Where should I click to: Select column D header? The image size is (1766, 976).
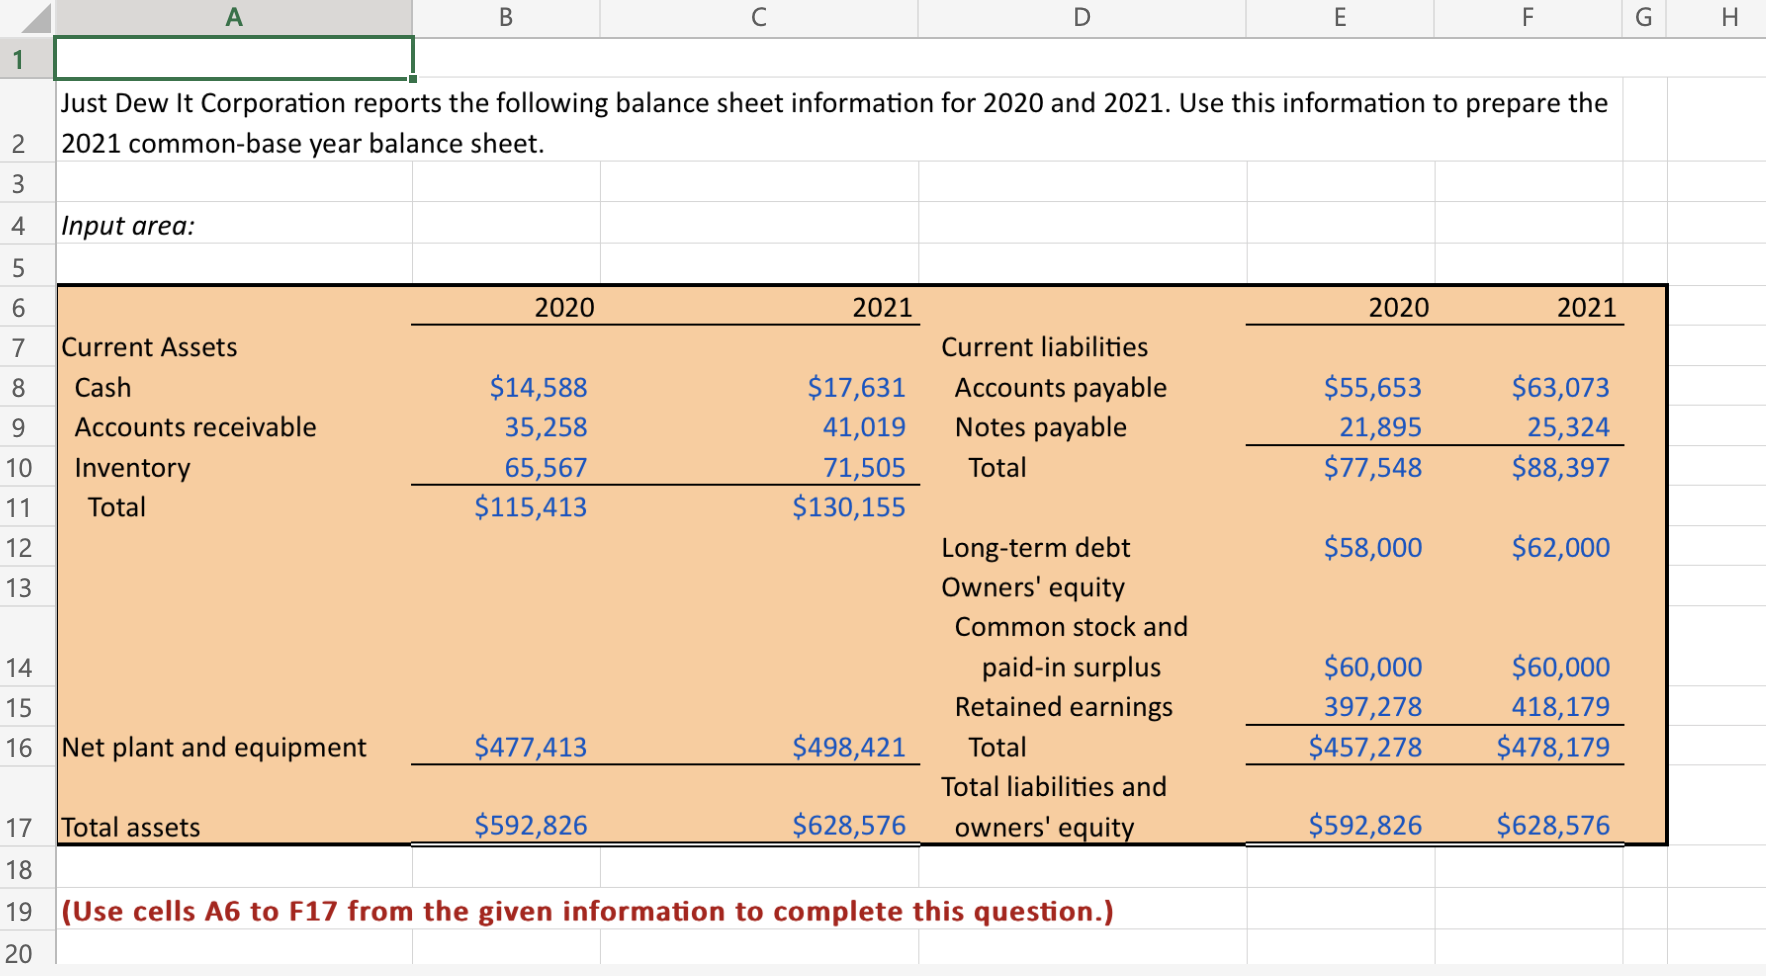coord(1082,17)
